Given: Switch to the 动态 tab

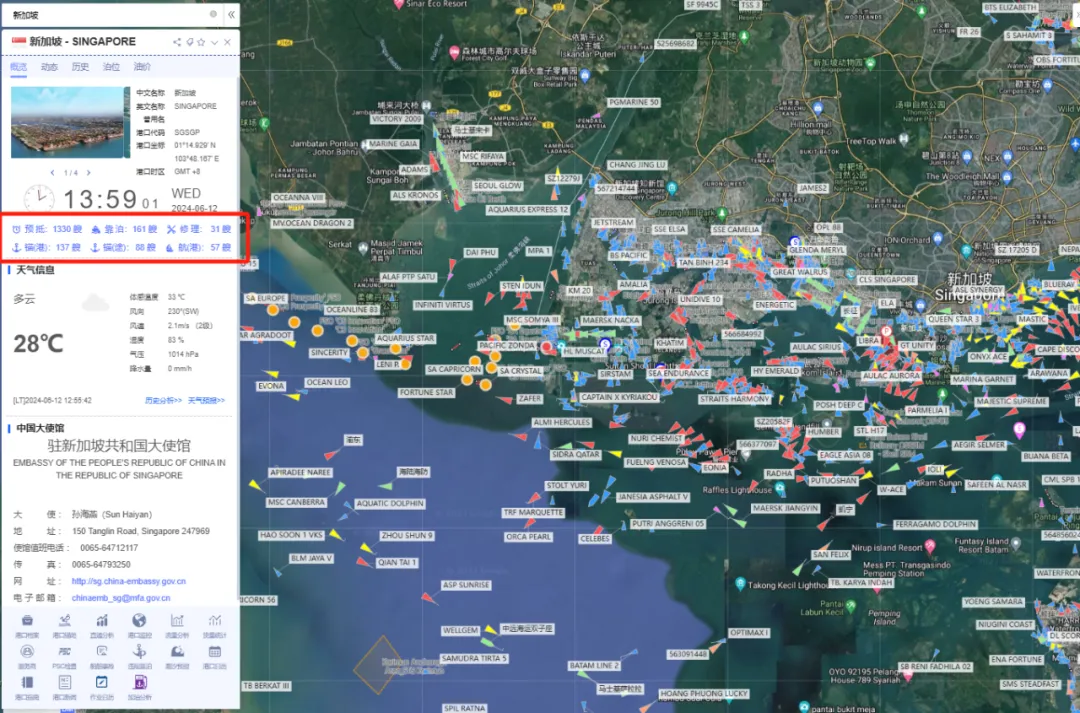Looking at the screenshot, I should (x=49, y=67).
